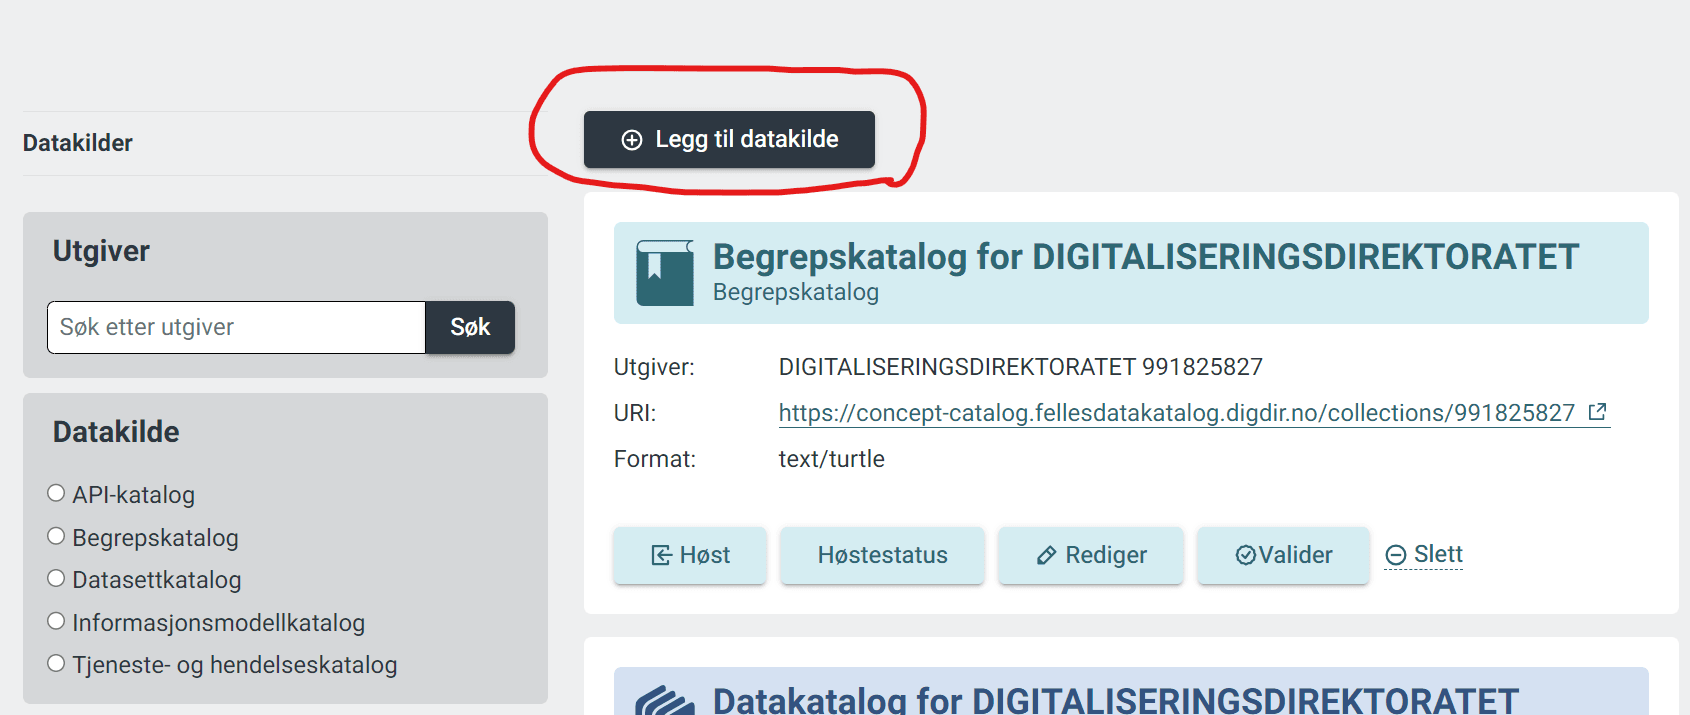Click the Utgiver filter heading
The width and height of the screenshot is (1690, 715).
click(x=101, y=251)
